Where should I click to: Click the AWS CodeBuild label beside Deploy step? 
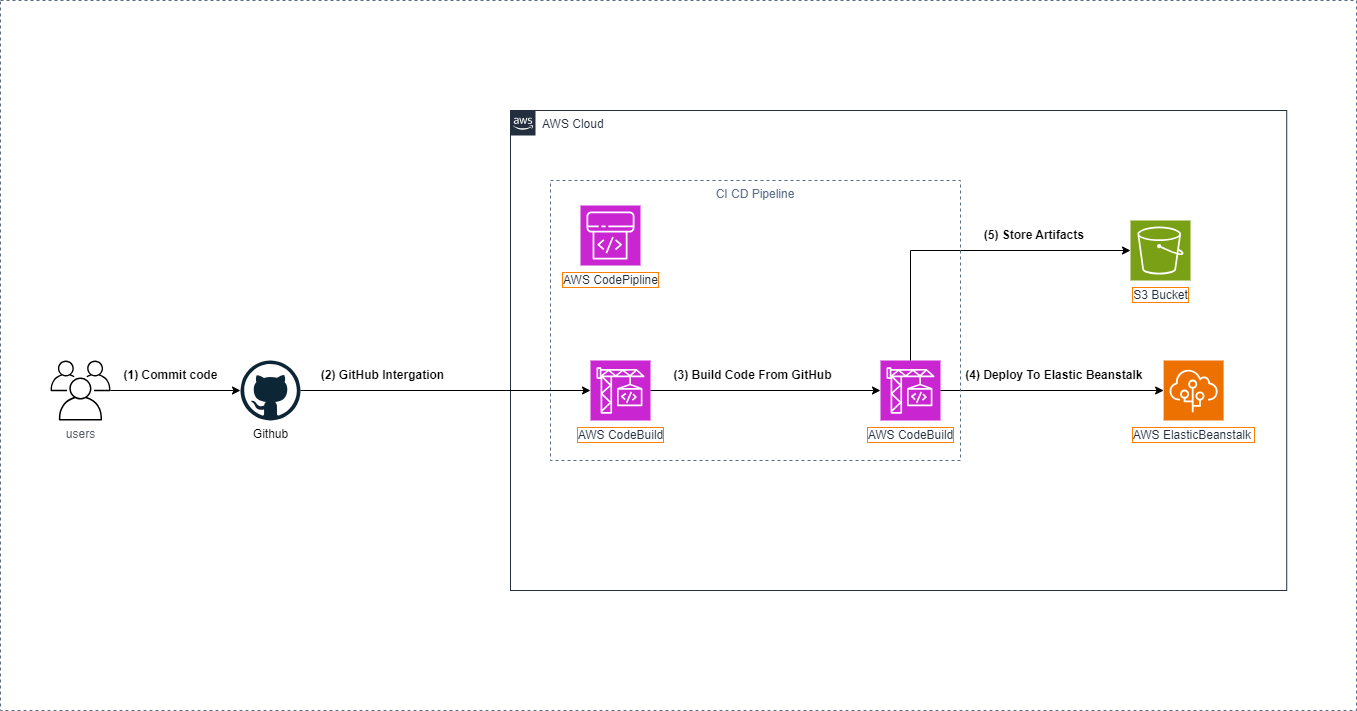pyautogui.click(x=910, y=435)
